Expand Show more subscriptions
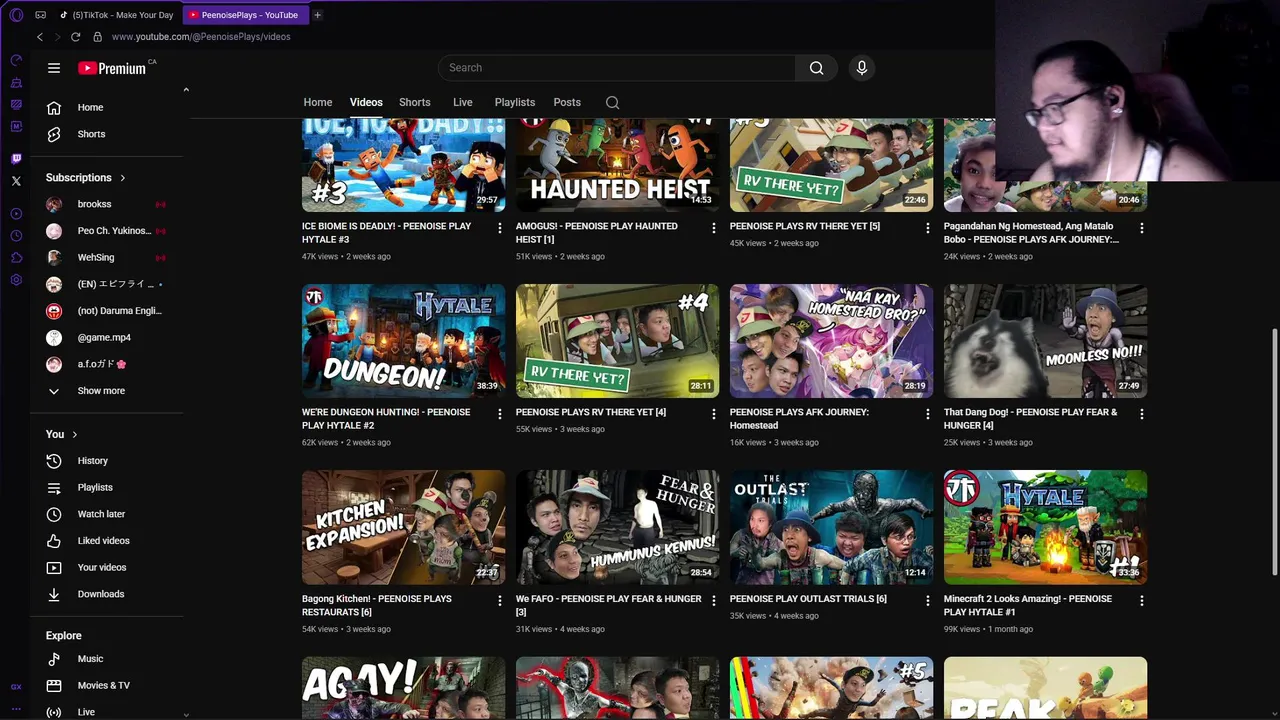The height and width of the screenshot is (720, 1280). click(x=100, y=391)
